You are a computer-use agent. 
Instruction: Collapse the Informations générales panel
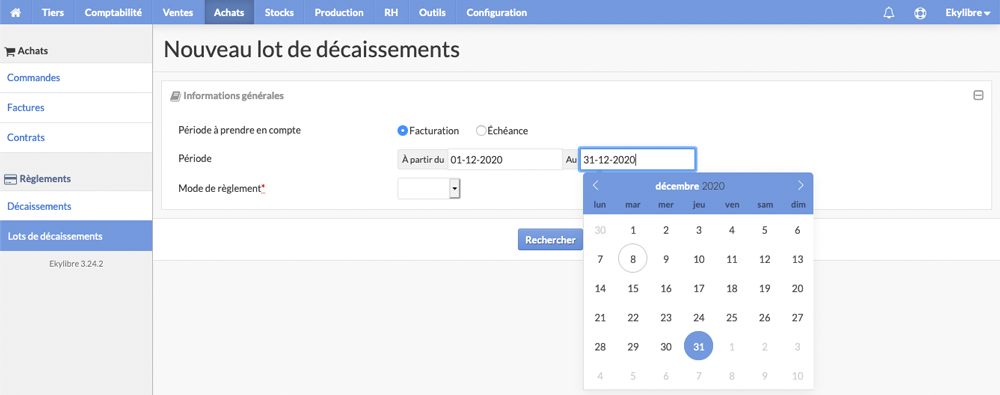pyautogui.click(x=978, y=96)
